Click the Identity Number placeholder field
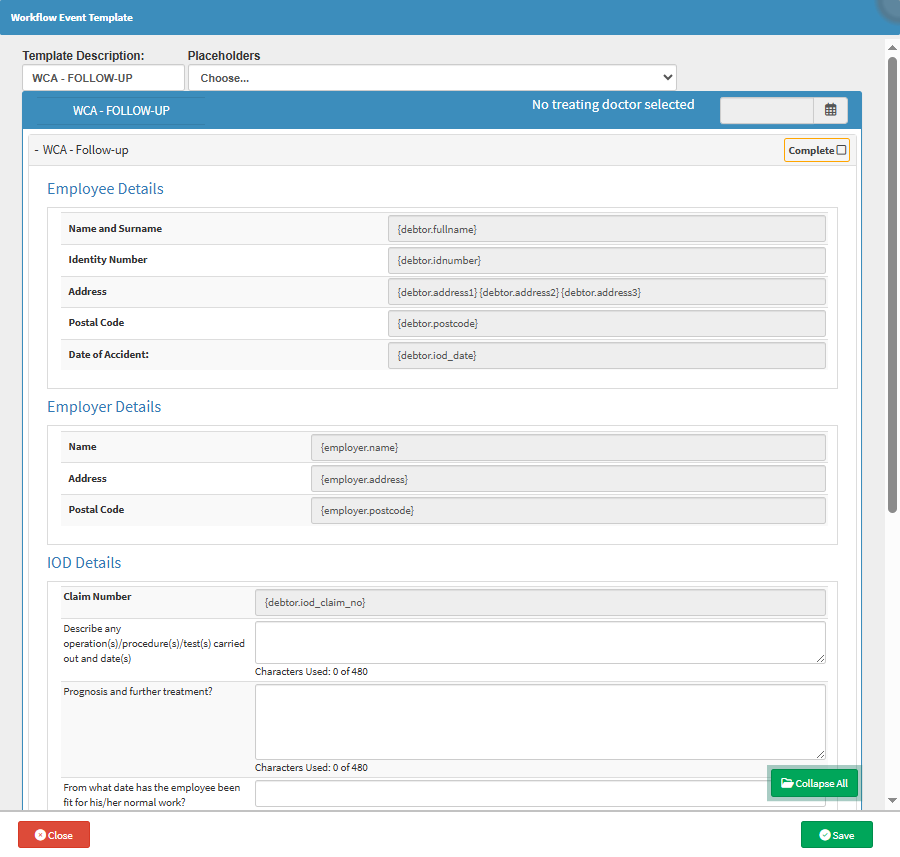Image resolution: width=900 pixels, height=857 pixels. [x=606, y=260]
